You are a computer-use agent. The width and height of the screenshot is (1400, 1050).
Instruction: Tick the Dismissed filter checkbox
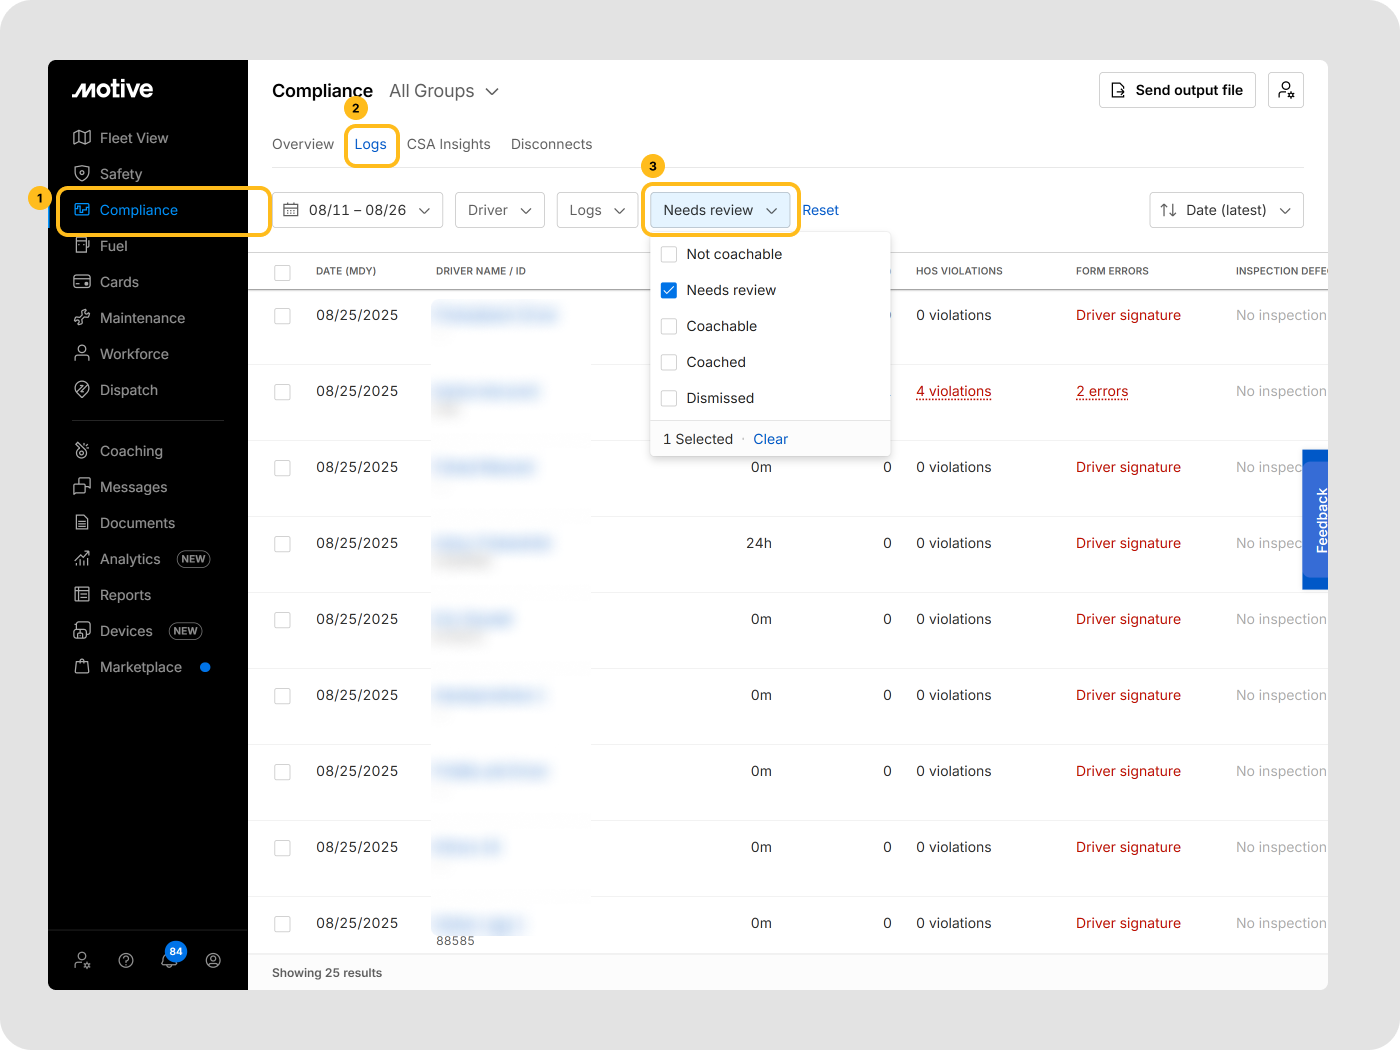pos(669,398)
